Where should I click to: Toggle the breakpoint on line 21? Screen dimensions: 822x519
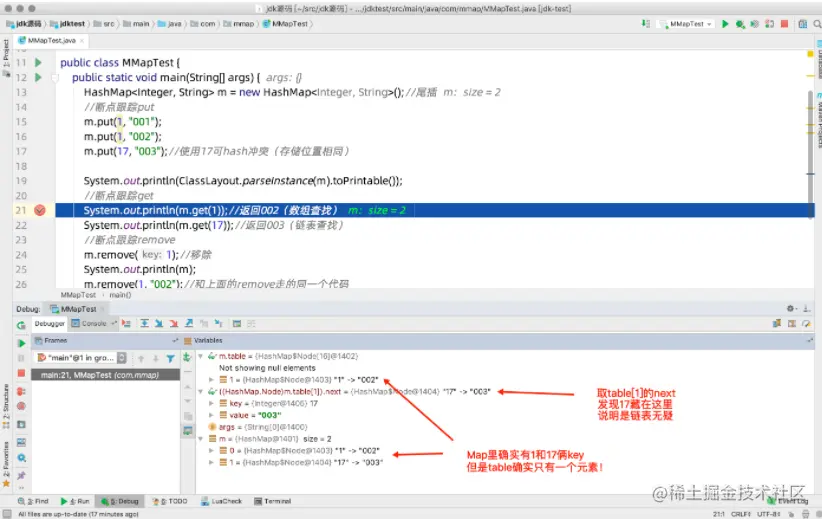click(40, 210)
